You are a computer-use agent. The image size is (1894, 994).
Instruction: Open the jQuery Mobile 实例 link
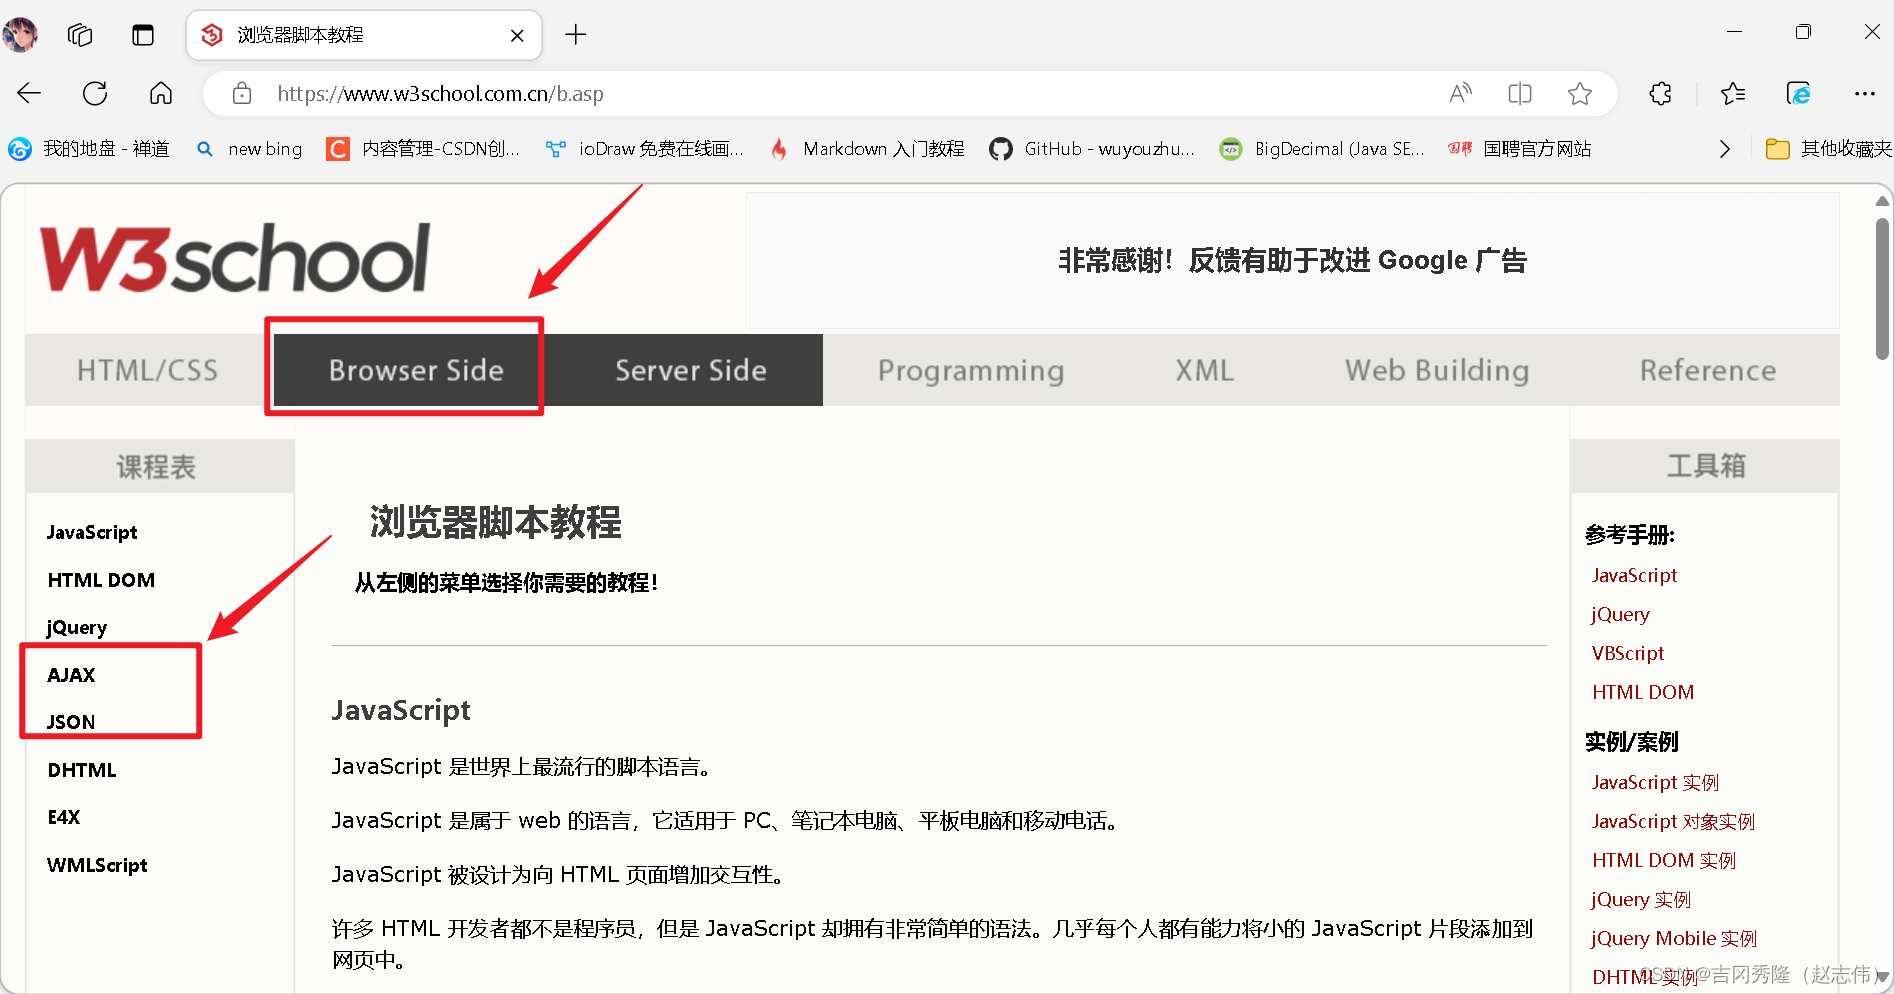tap(1674, 938)
